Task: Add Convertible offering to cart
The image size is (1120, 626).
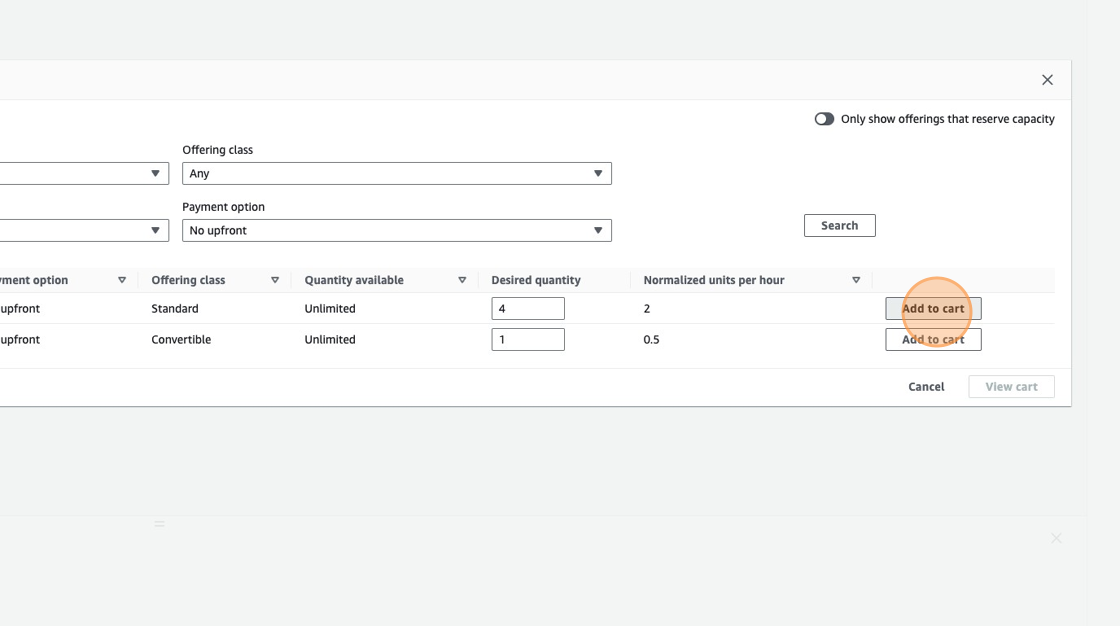Action: click(933, 340)
